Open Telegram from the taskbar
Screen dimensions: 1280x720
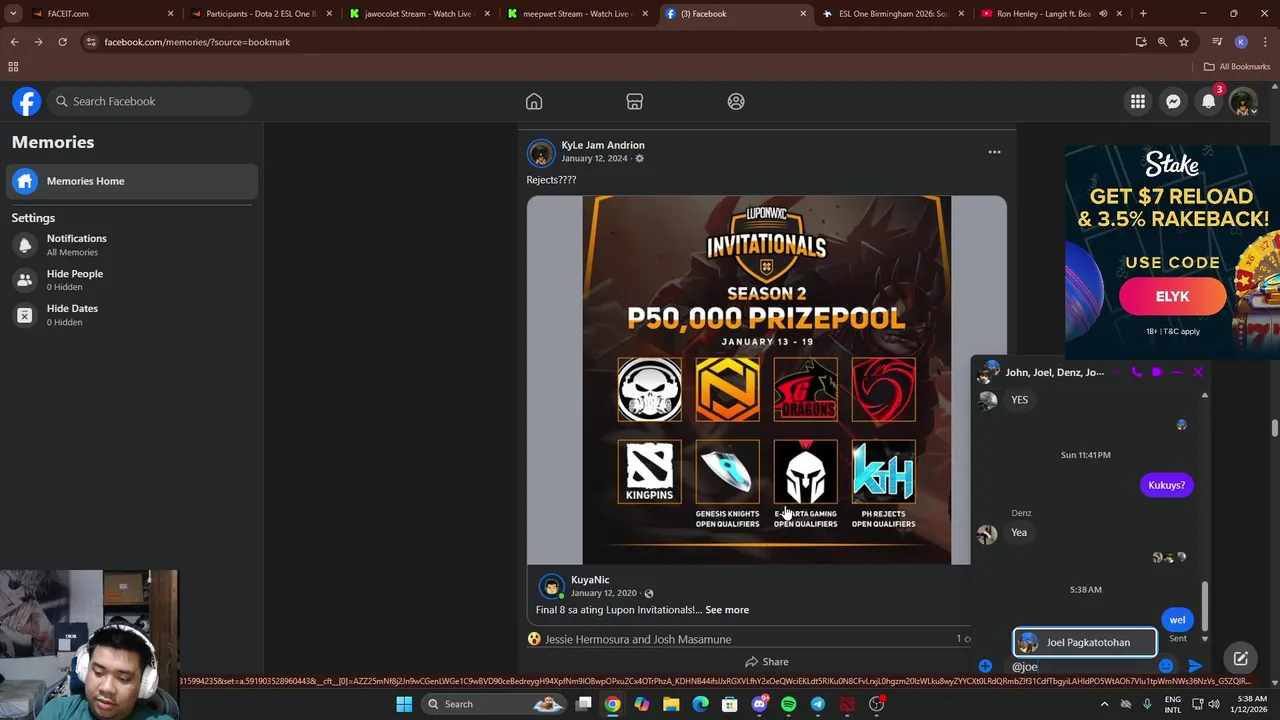817,704
